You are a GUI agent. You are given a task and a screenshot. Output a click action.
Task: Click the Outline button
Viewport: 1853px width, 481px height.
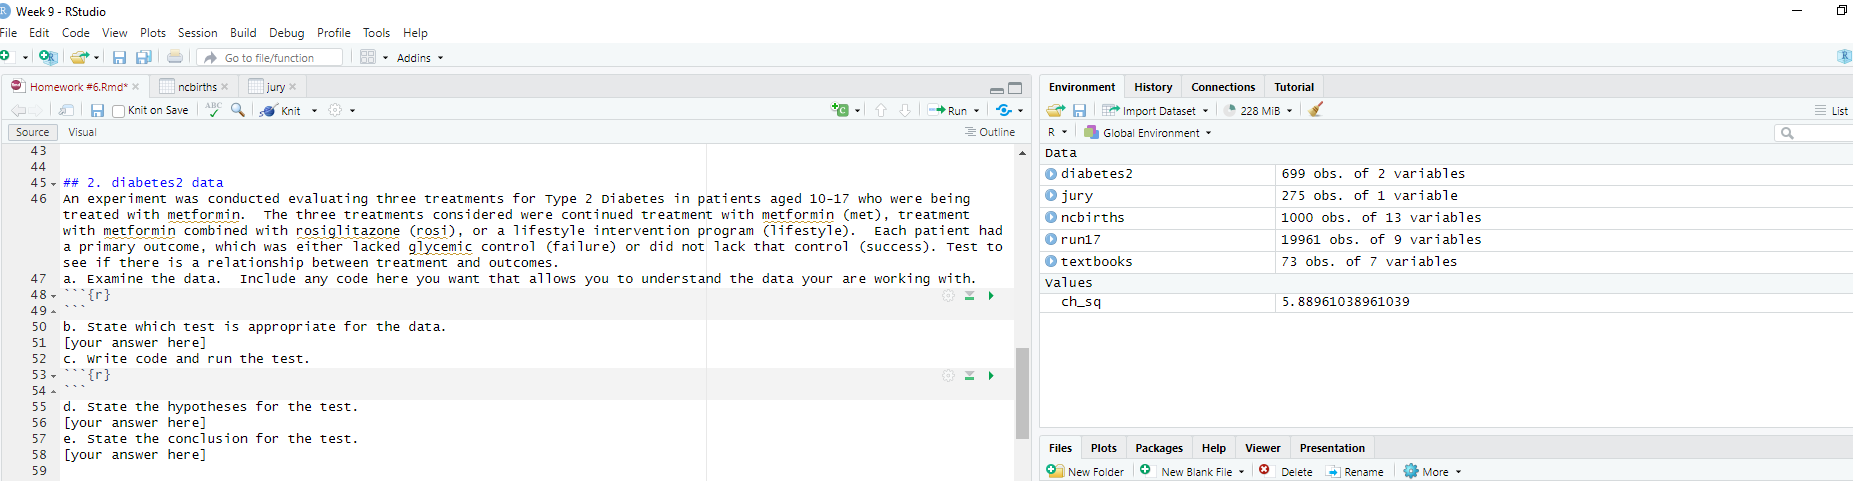coord(990,132)
